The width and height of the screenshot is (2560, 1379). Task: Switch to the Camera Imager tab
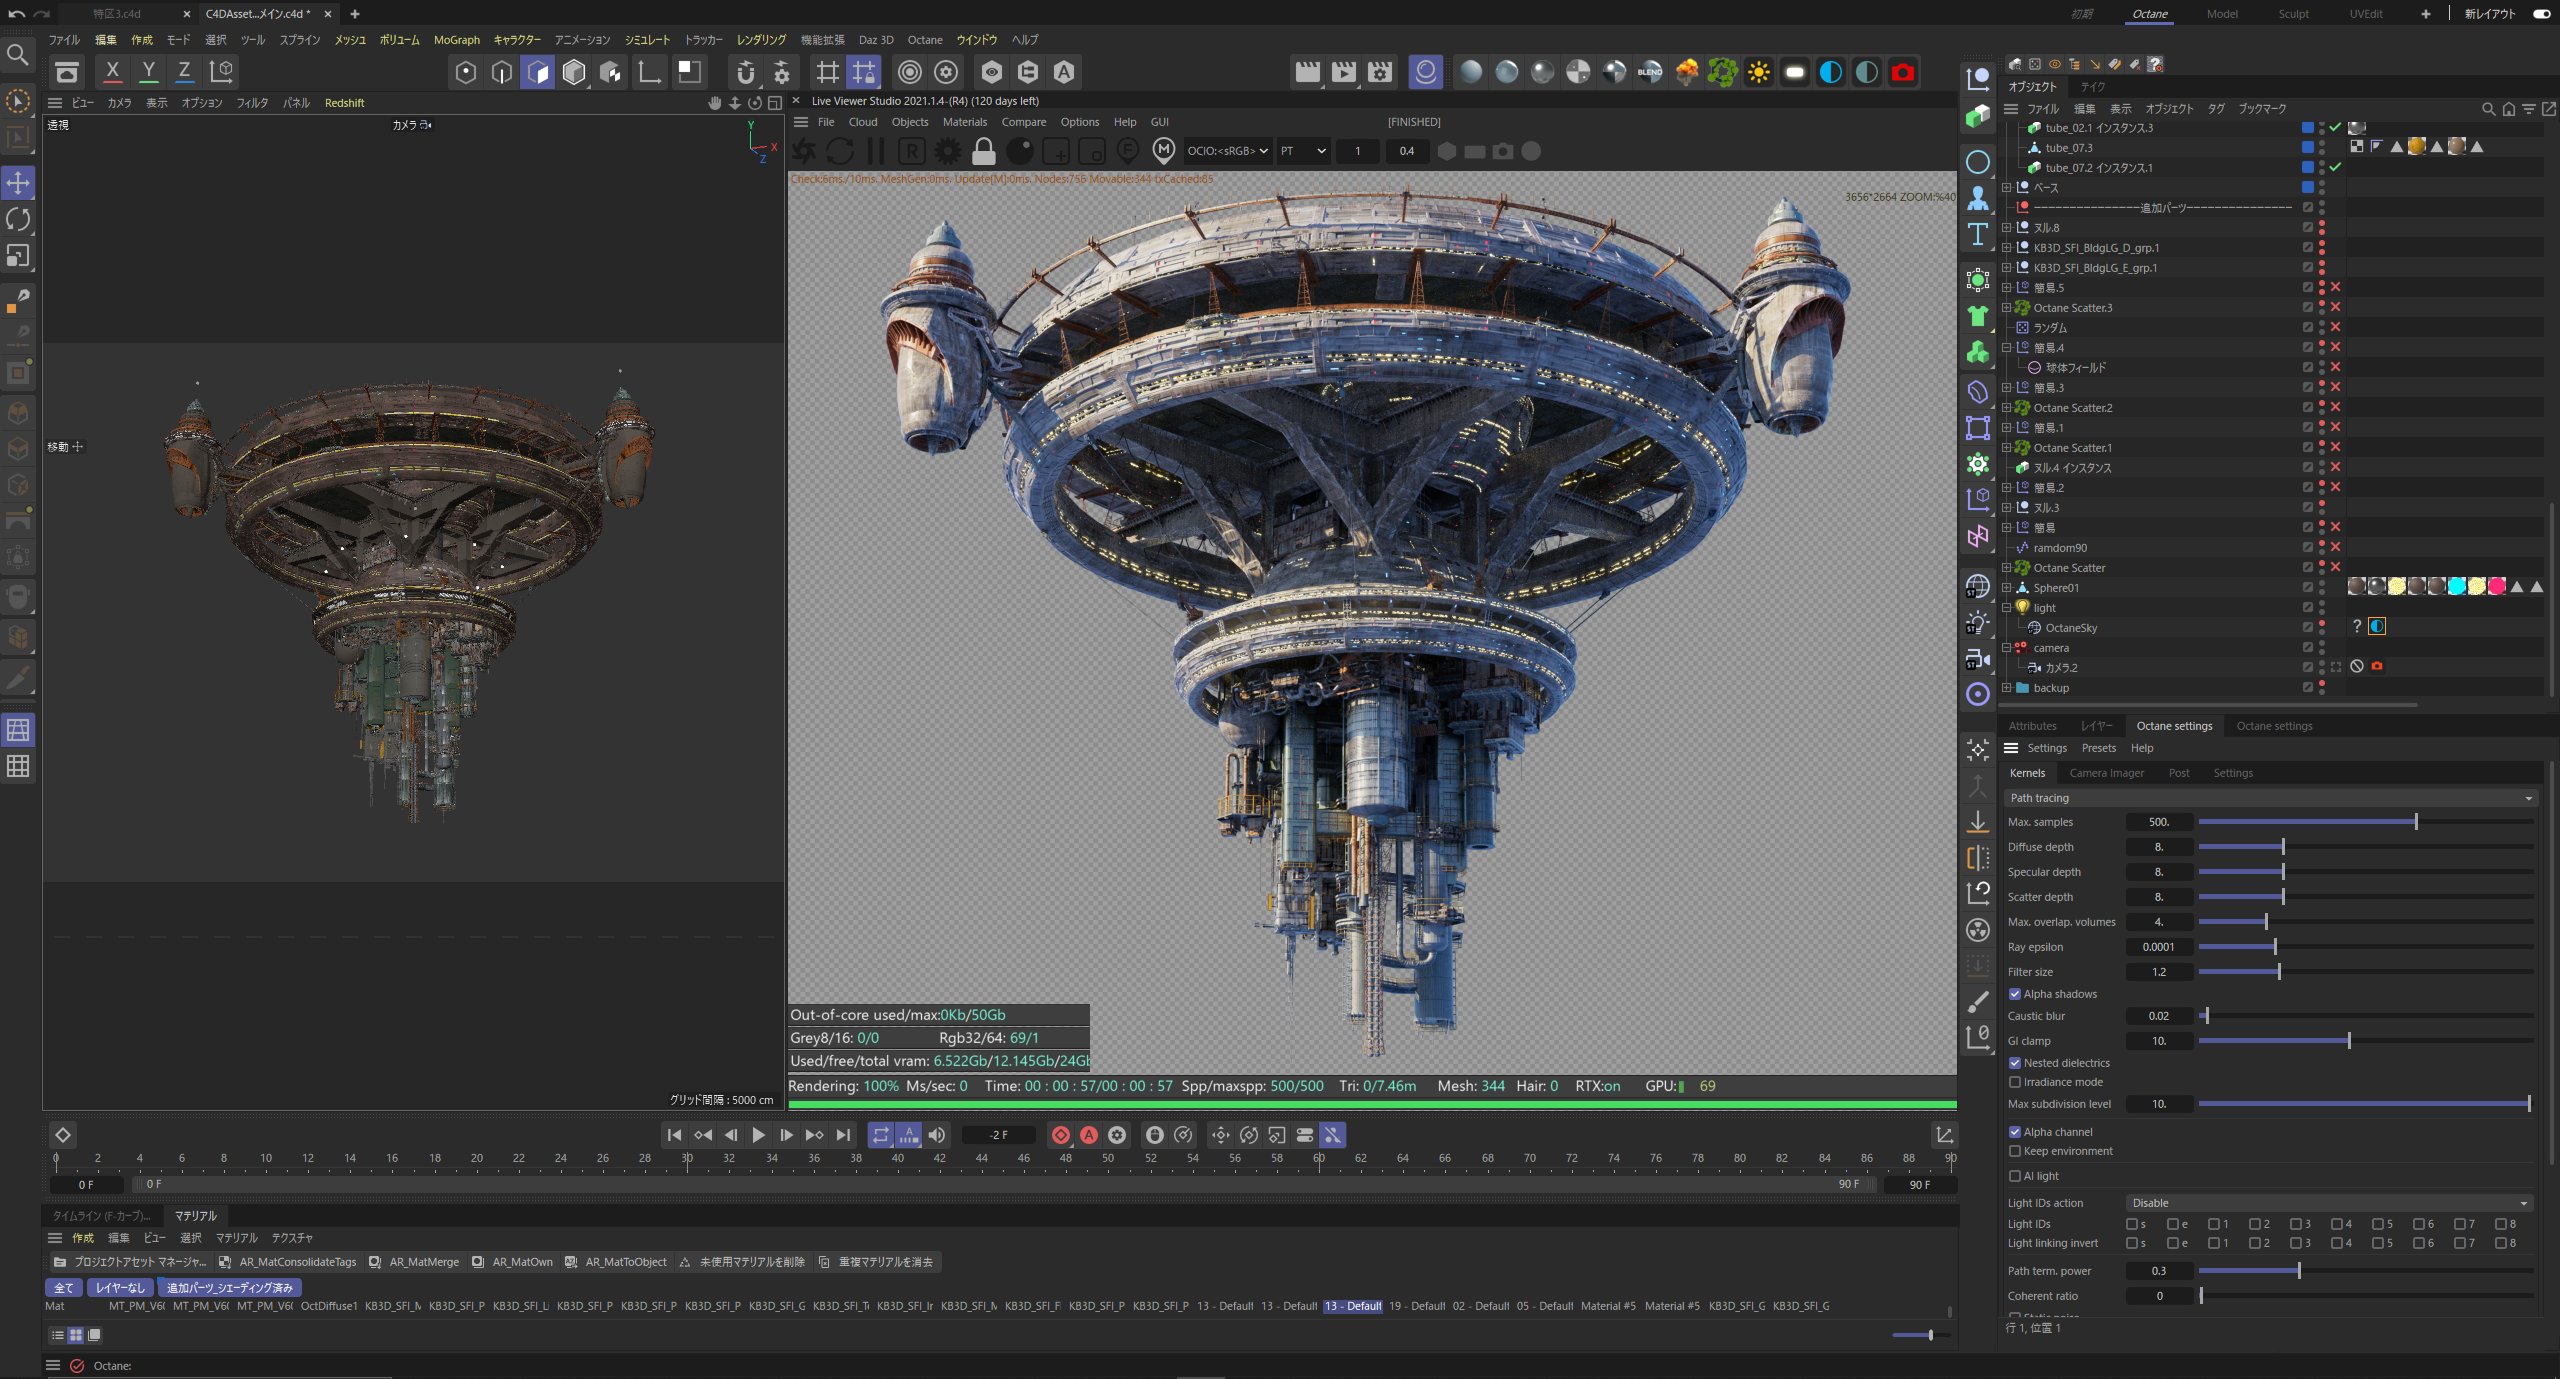tap(2106, 773)
